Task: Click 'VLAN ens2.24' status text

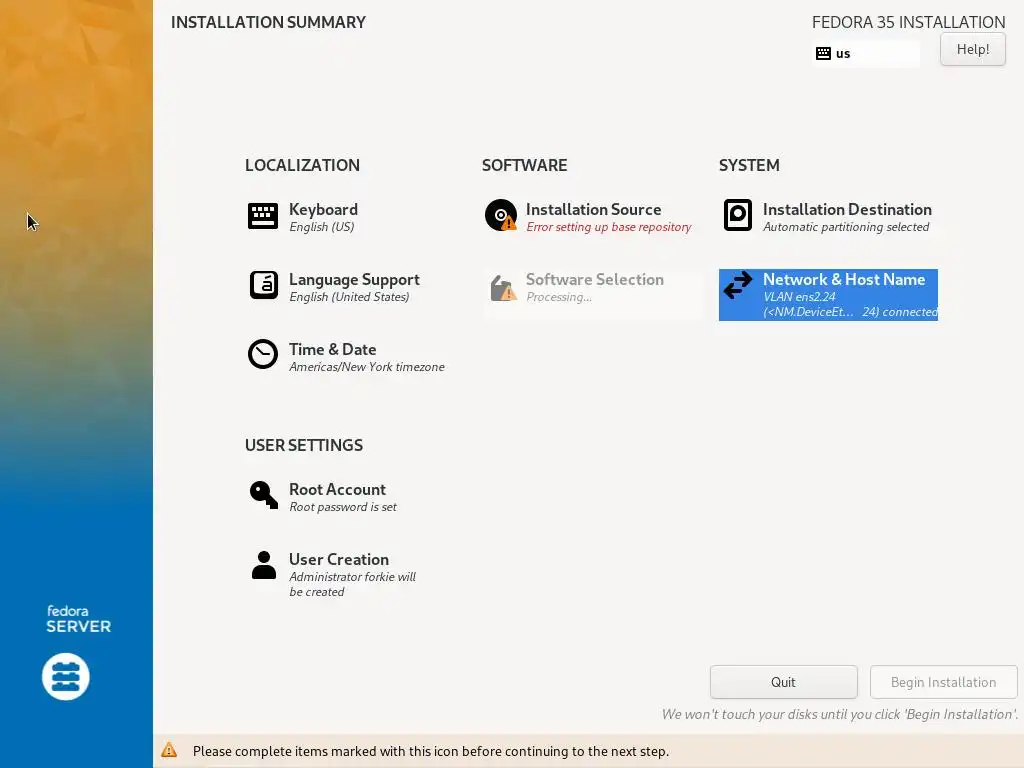Action: (x=799, y=297)
